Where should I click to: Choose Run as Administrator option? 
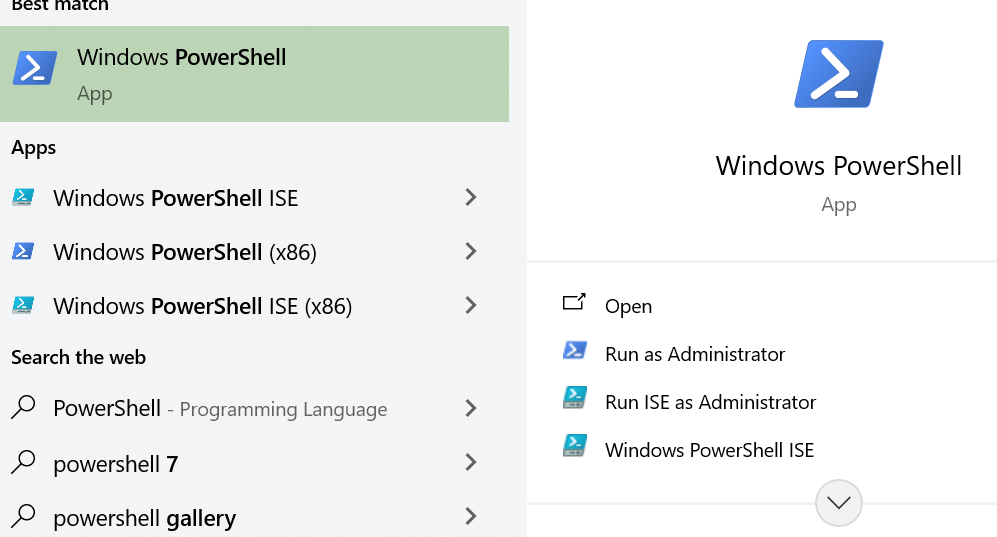coord(695,354)
